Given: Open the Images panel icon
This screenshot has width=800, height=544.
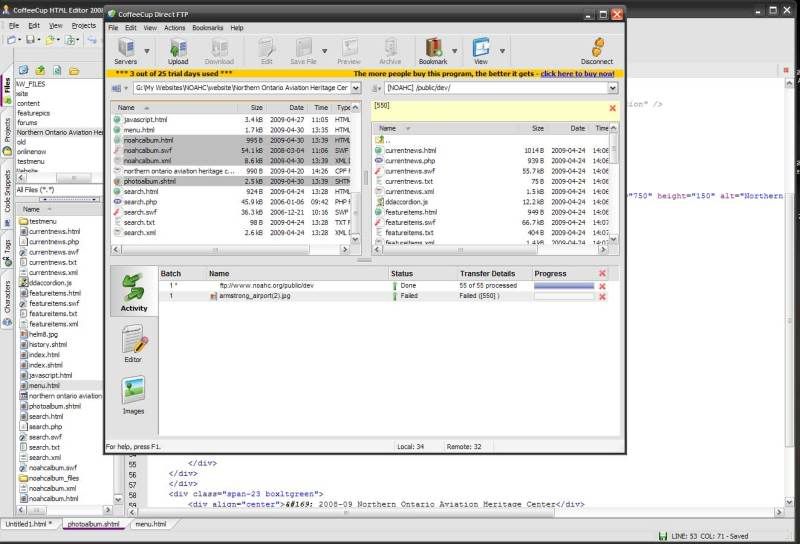Looking at the screenshot, I should [x=133, y=395].
